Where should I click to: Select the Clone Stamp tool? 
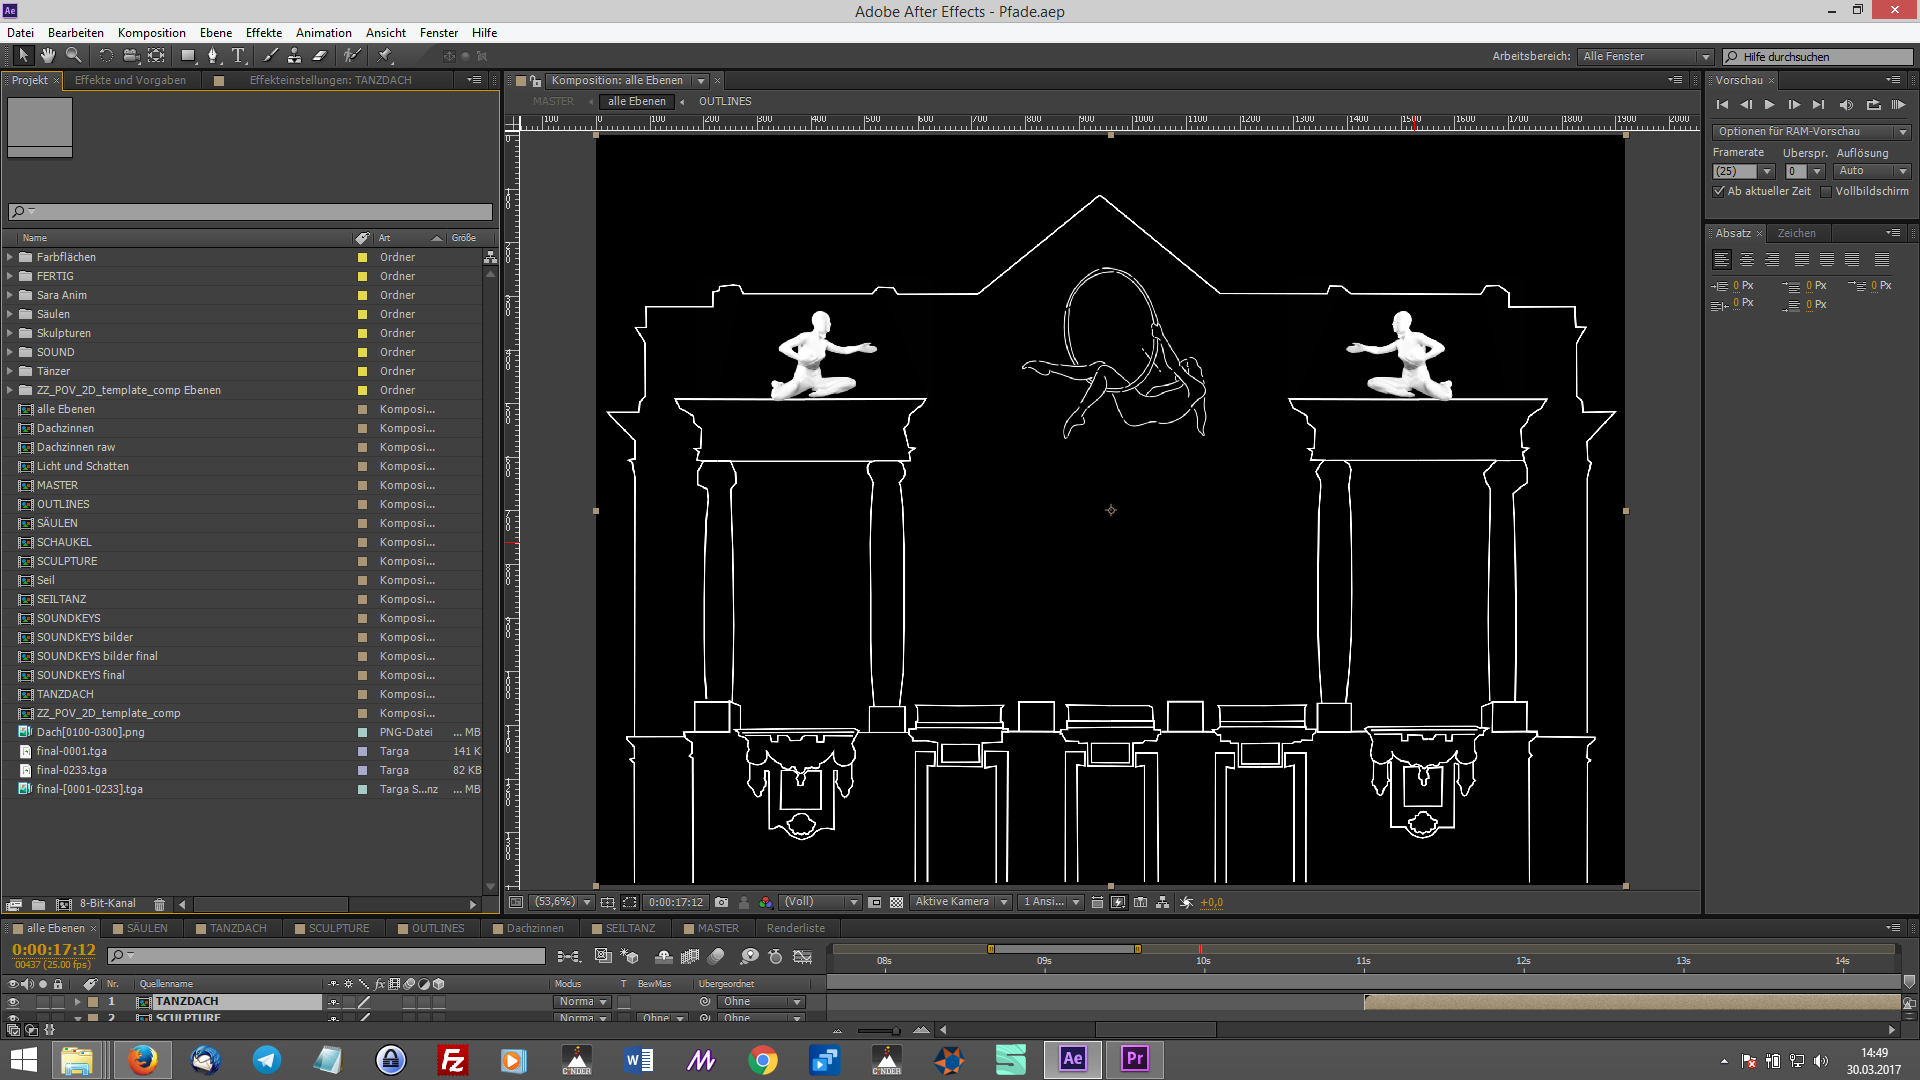[x=294, y=56]
